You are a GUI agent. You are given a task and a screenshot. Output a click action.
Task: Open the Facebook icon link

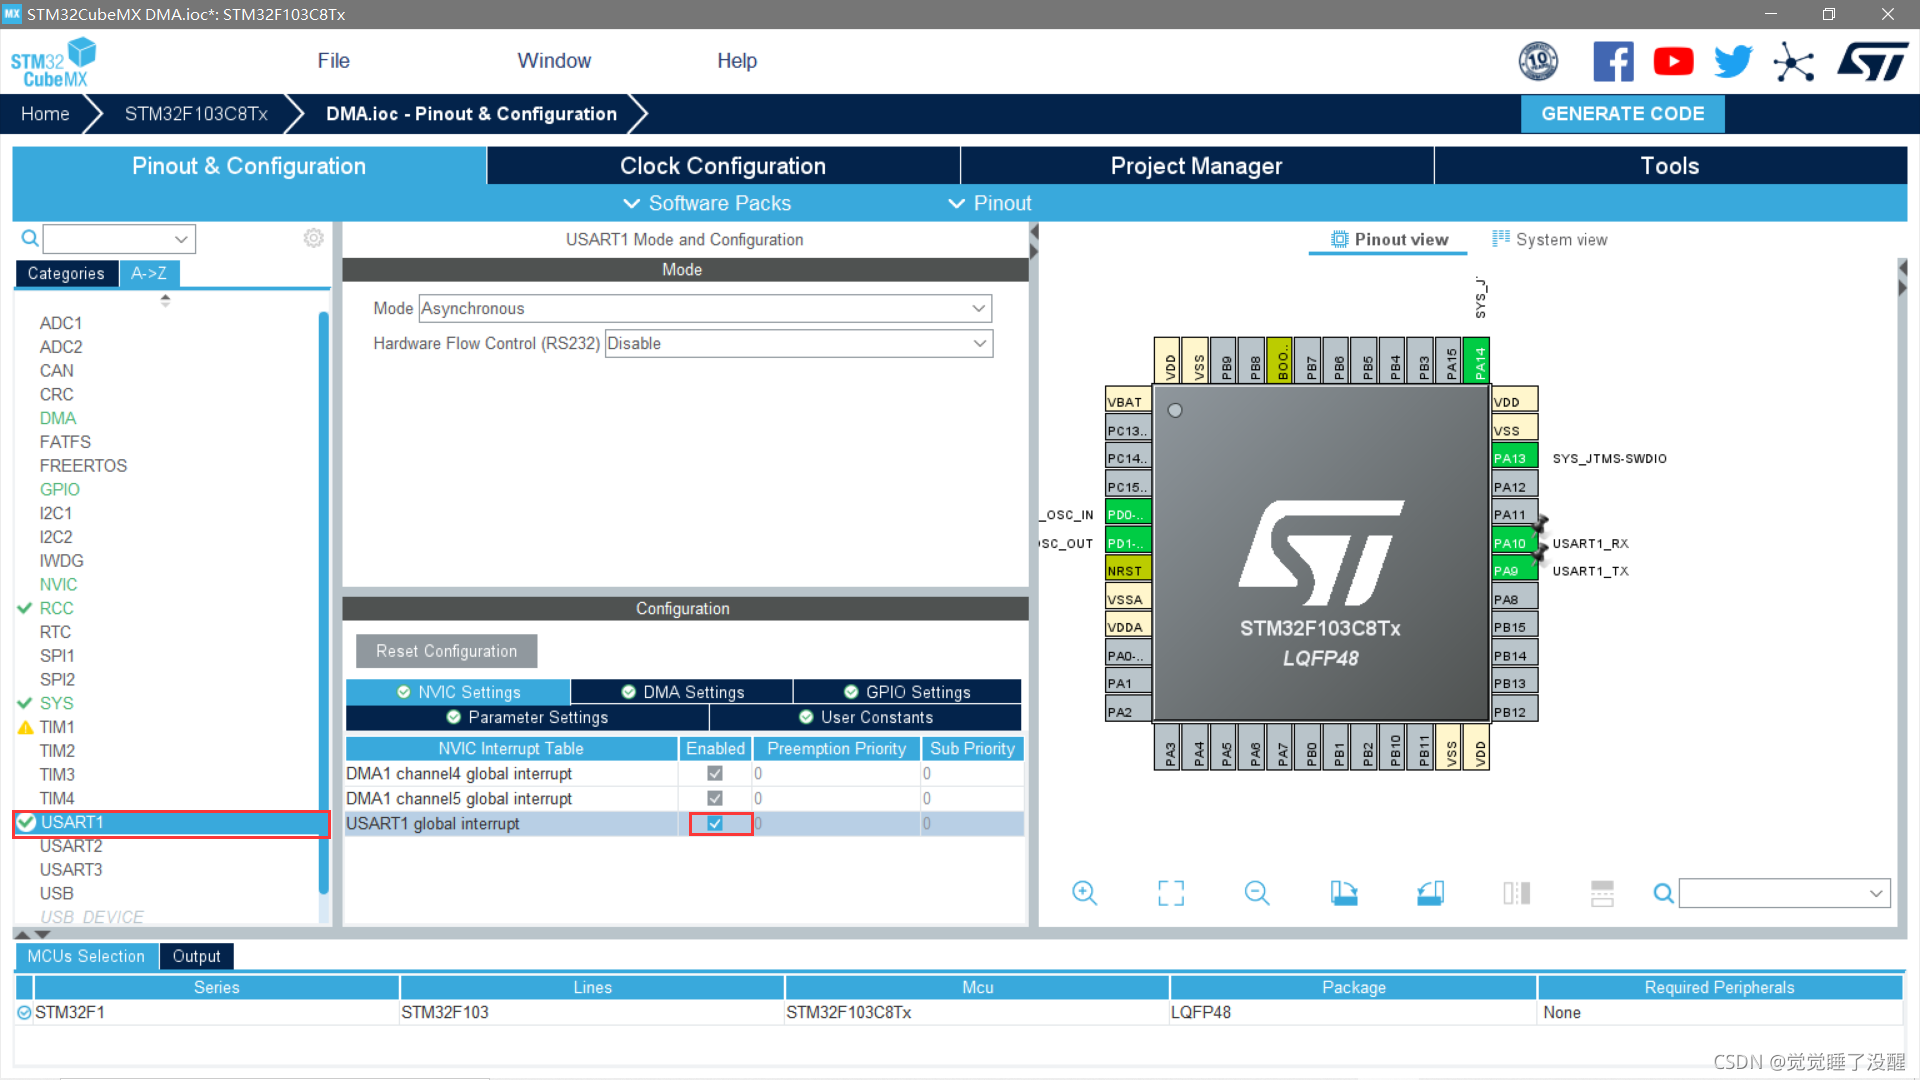(x=1612, y=62)
